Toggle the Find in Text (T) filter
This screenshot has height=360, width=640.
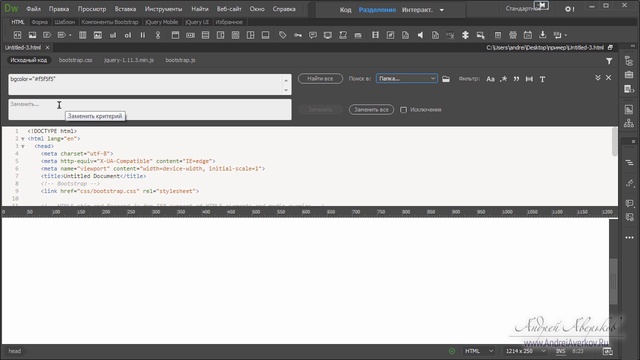click(542, 79)
